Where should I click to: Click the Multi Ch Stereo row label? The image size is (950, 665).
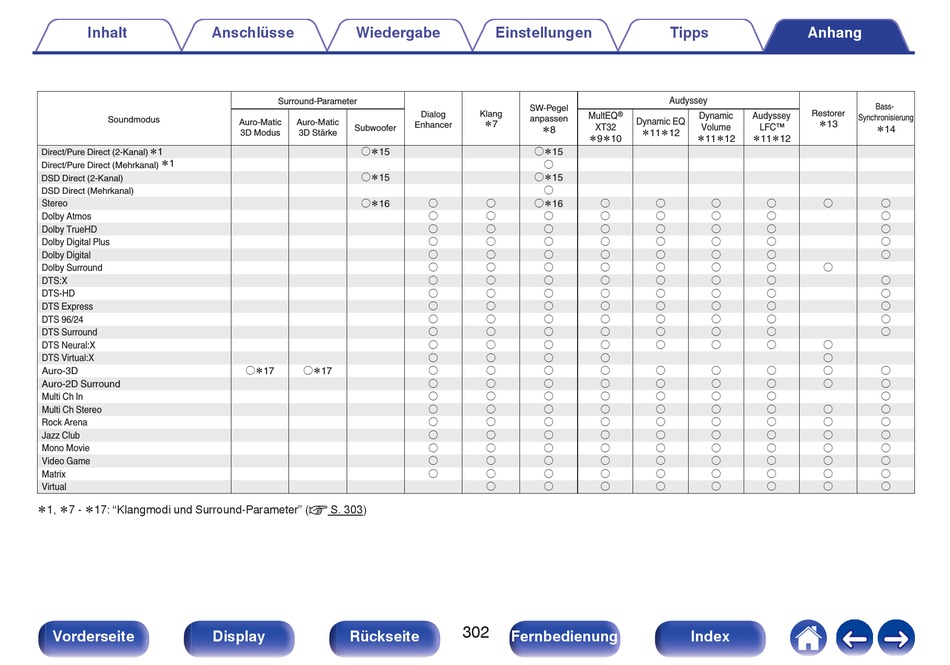click(71, 410)
